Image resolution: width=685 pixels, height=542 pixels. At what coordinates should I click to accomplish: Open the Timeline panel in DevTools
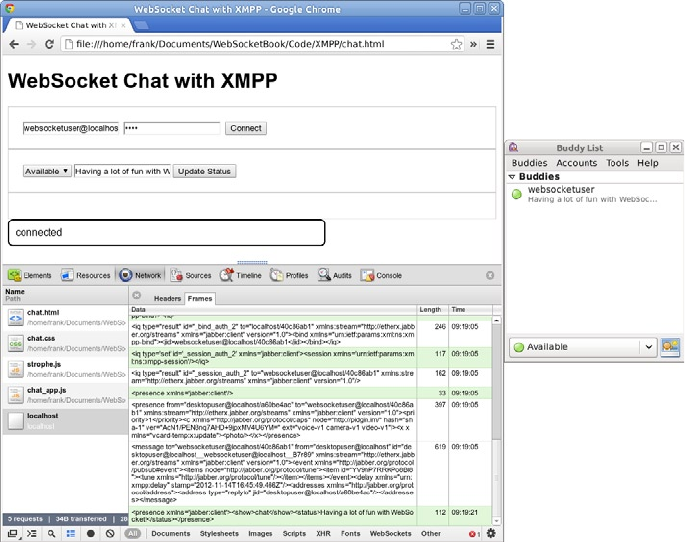pyautogui.click(x=240, y=275)
